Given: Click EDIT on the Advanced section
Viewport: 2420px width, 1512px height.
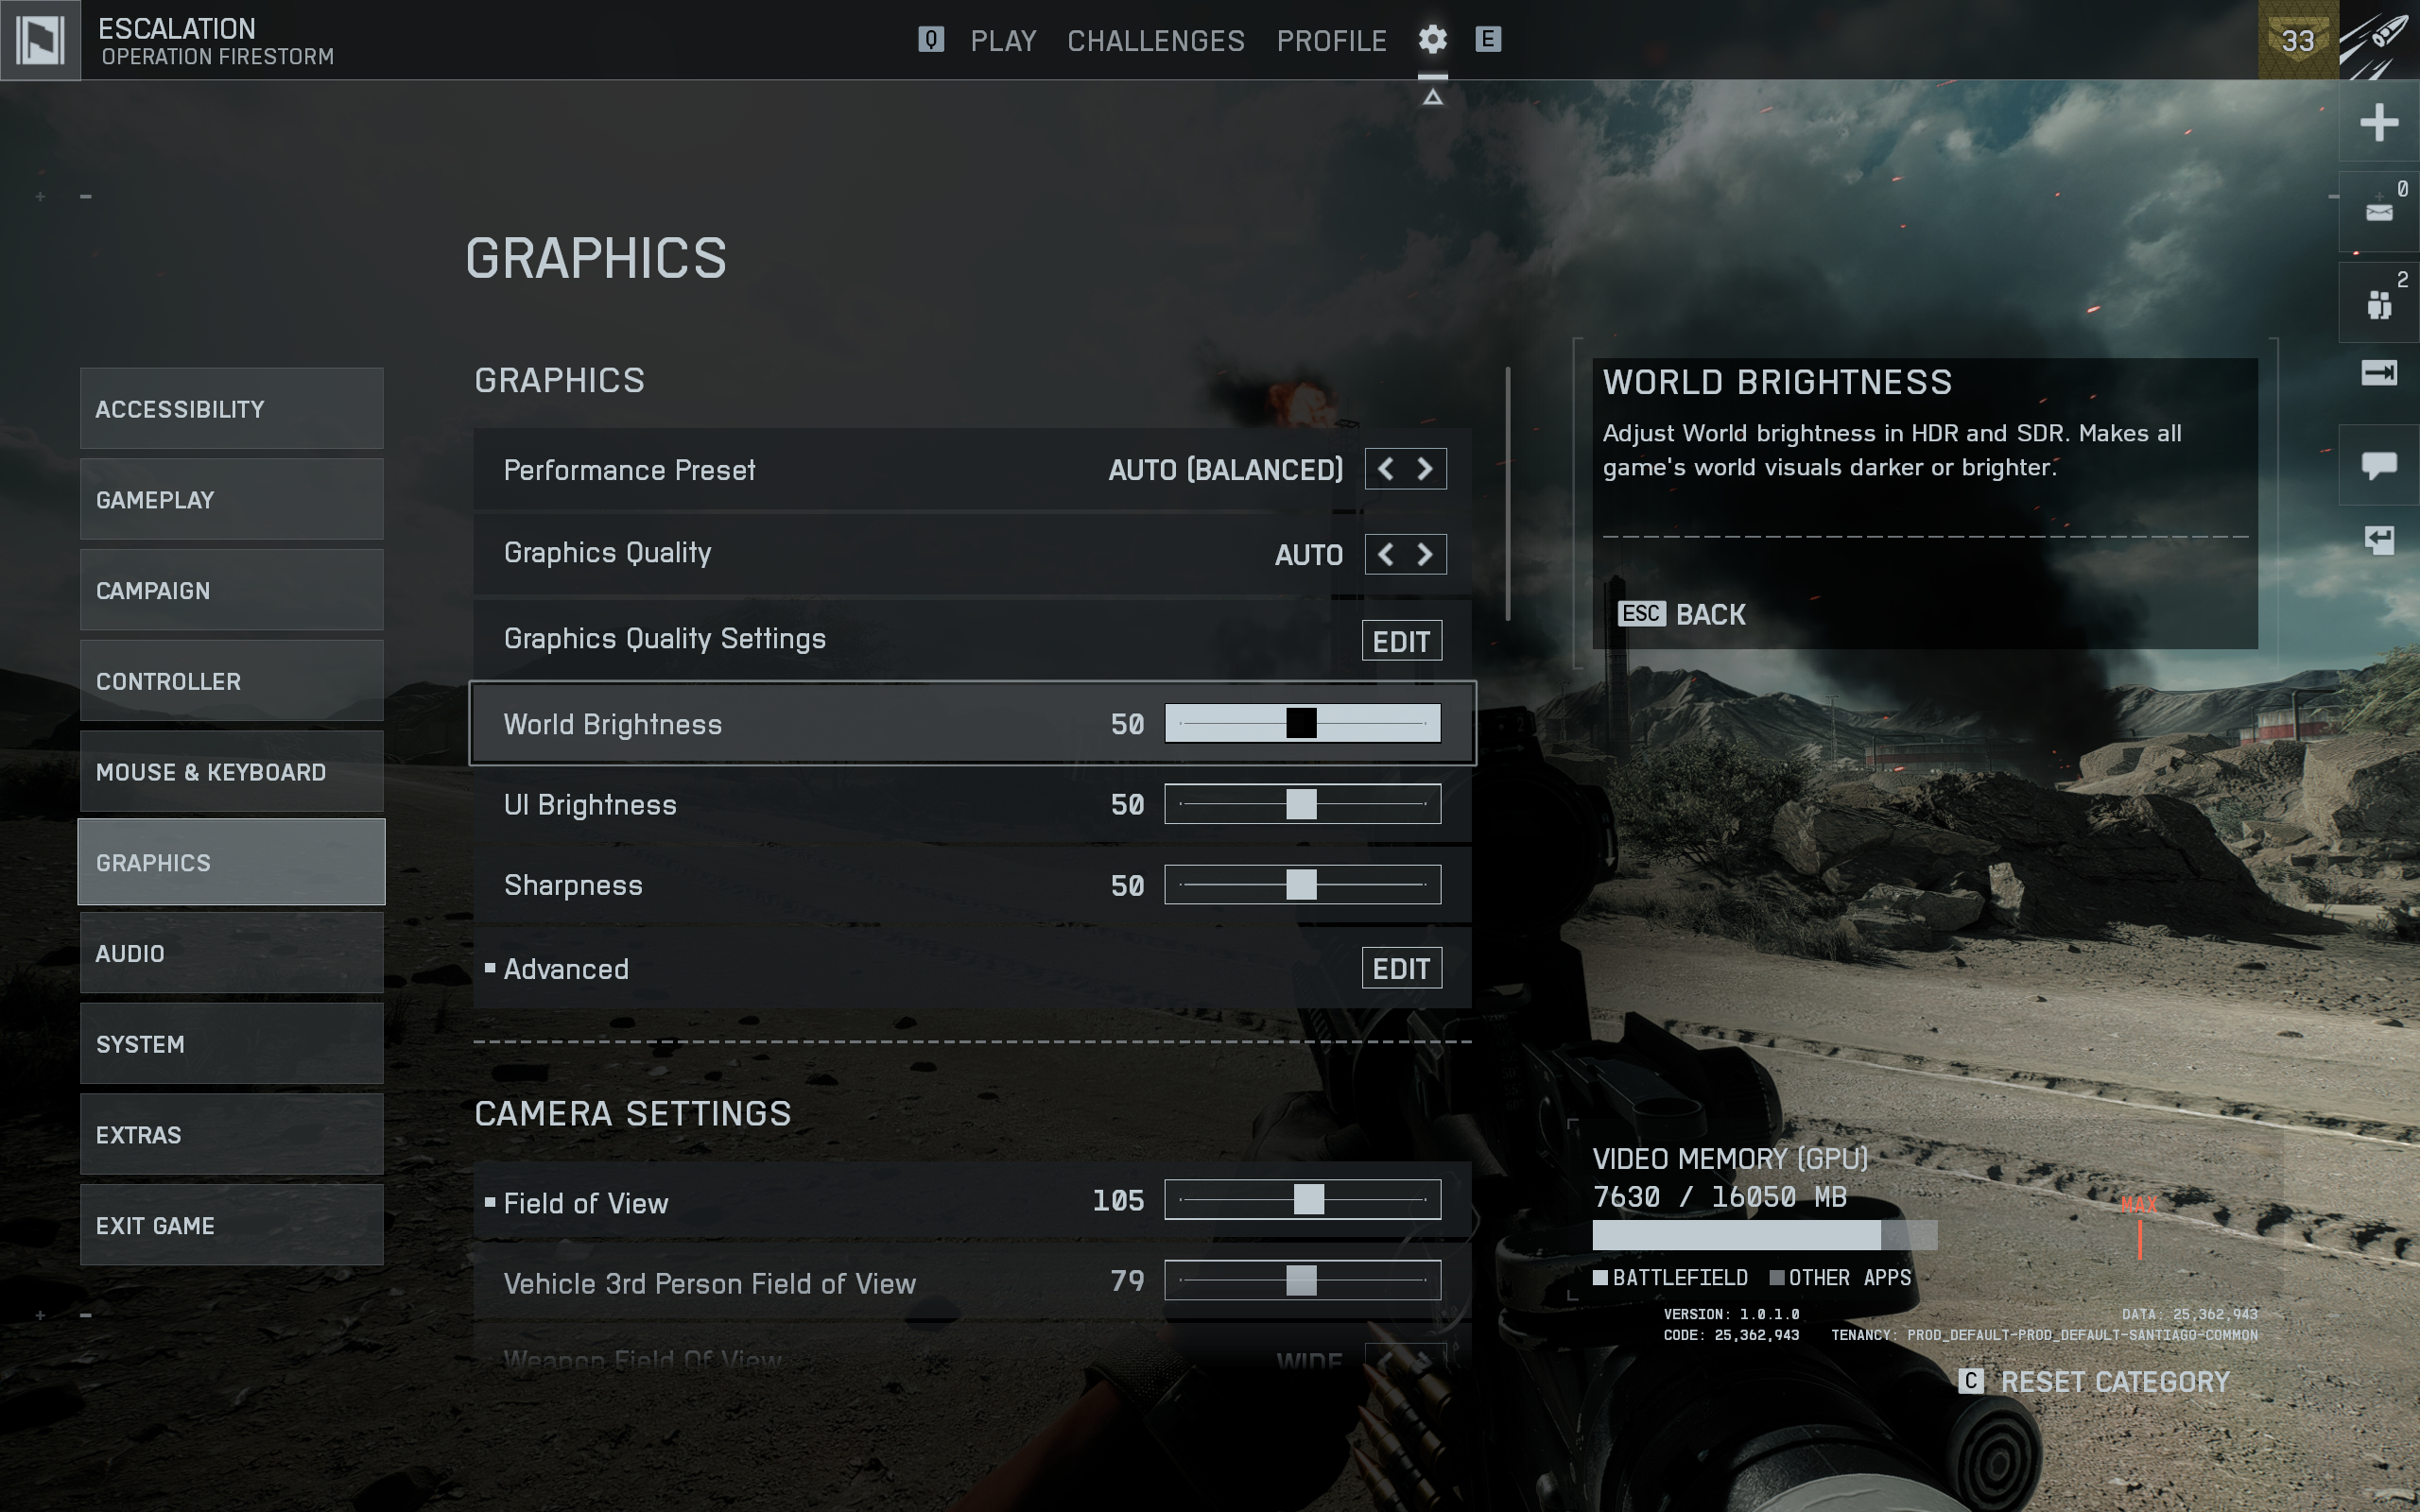Looking at the screenshot, I should 1401,967.
